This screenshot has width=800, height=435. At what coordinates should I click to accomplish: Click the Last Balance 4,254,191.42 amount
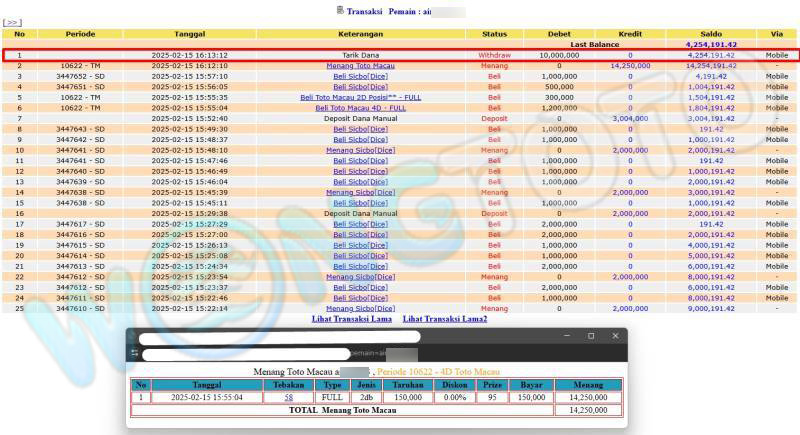[711, 45]
